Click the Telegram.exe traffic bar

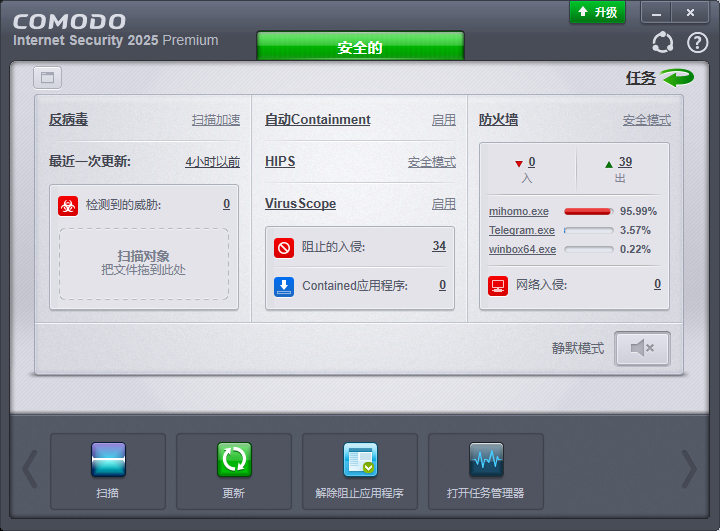pyautogui.click(x=589, y=230)
